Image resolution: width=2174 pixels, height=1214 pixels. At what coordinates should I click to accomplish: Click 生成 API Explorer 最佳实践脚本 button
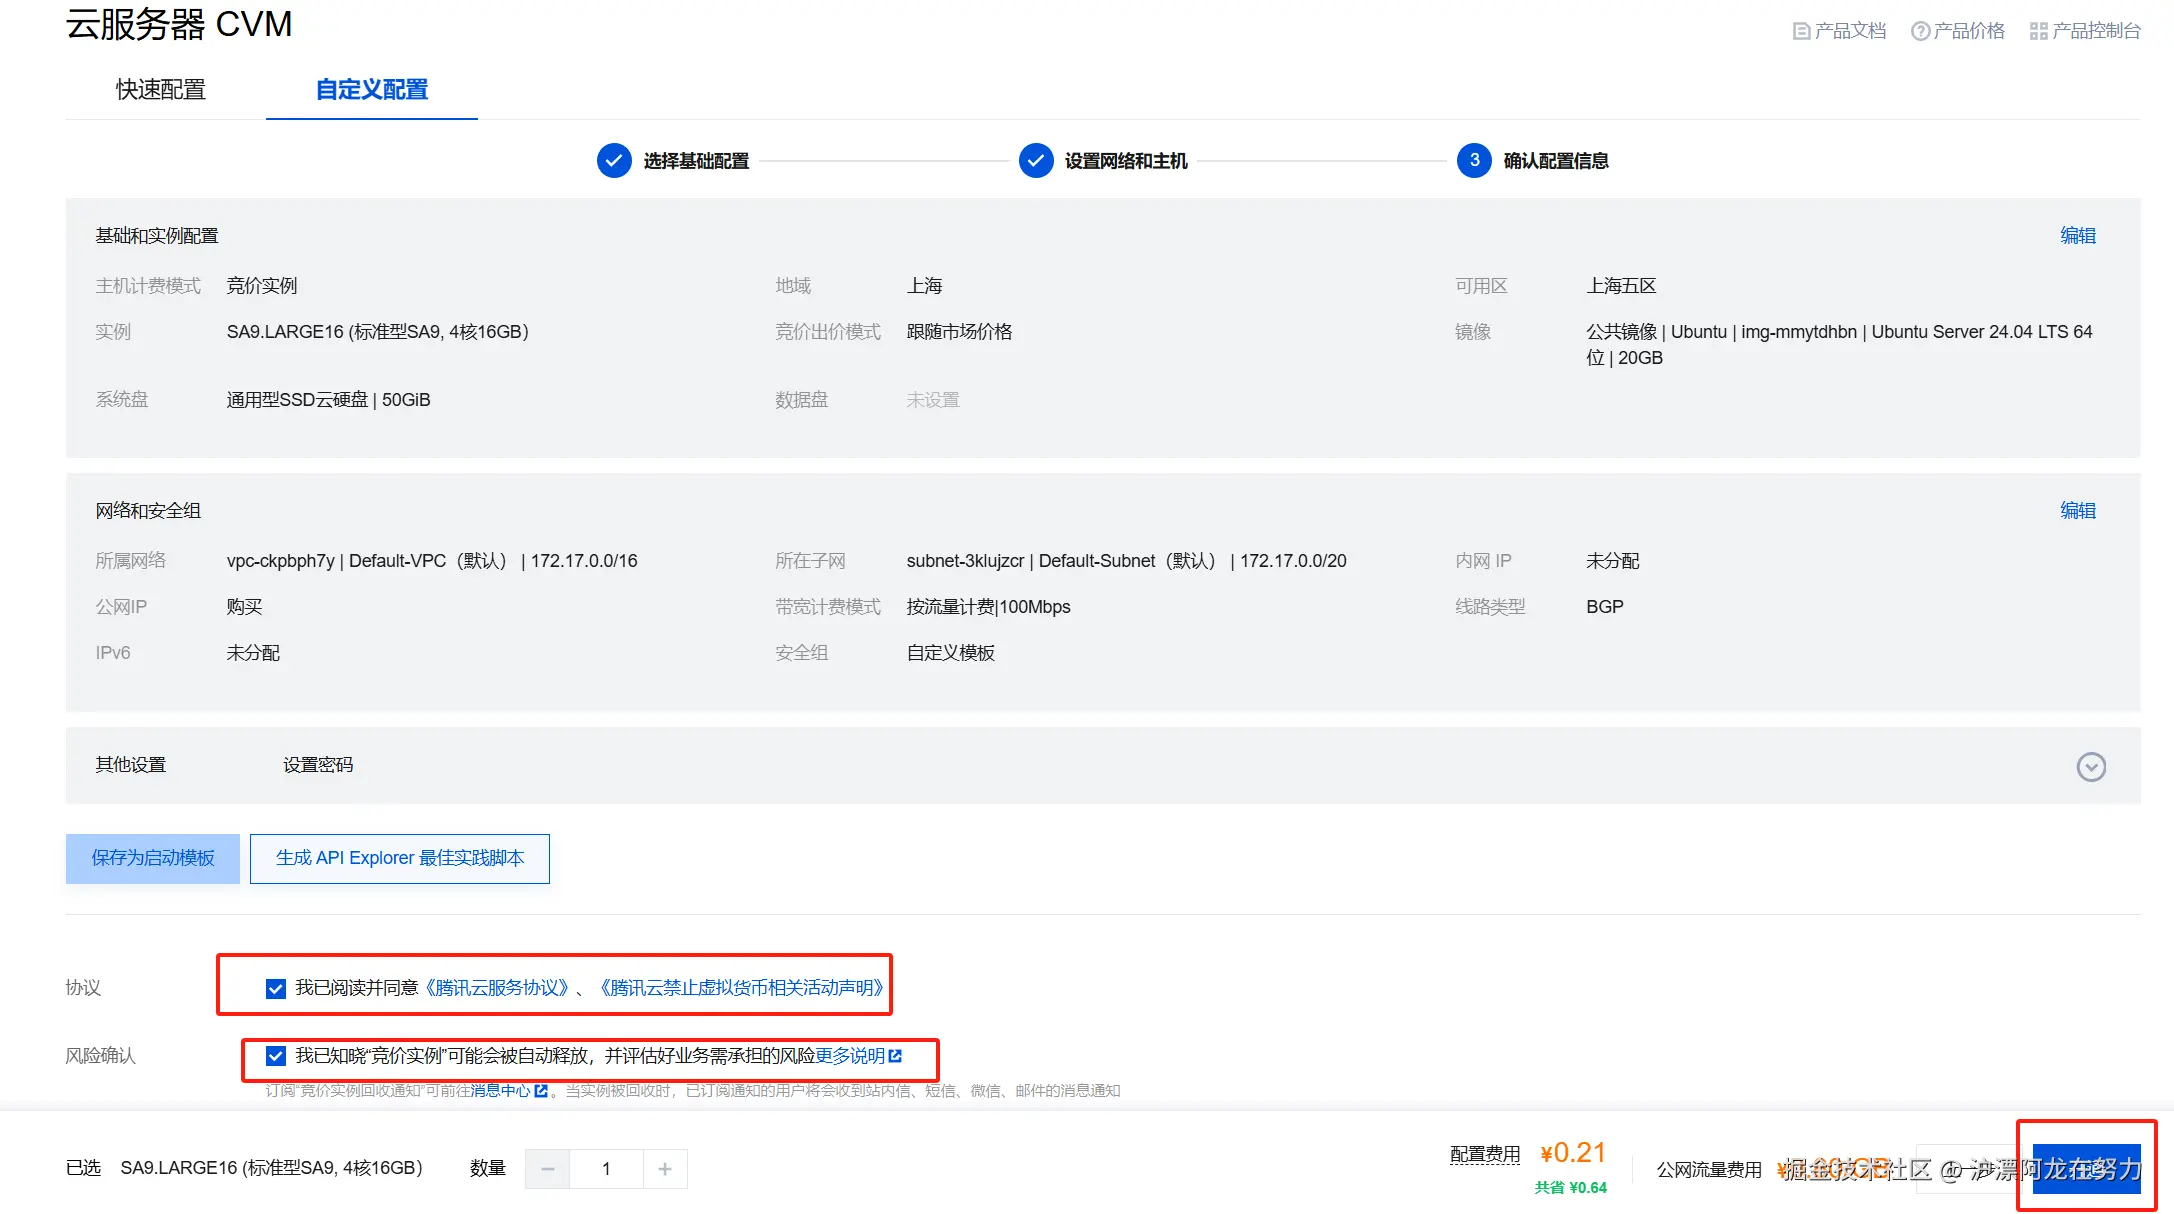point(400,859)
